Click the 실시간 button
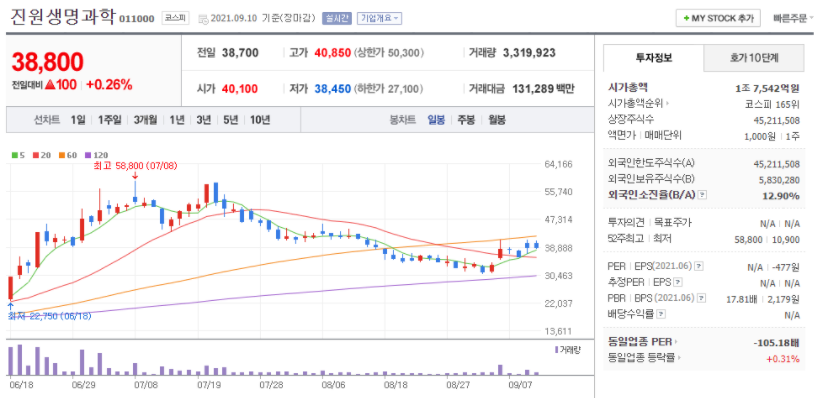The height and width of the screenshot is (398, 814). (x=337, y=18)
